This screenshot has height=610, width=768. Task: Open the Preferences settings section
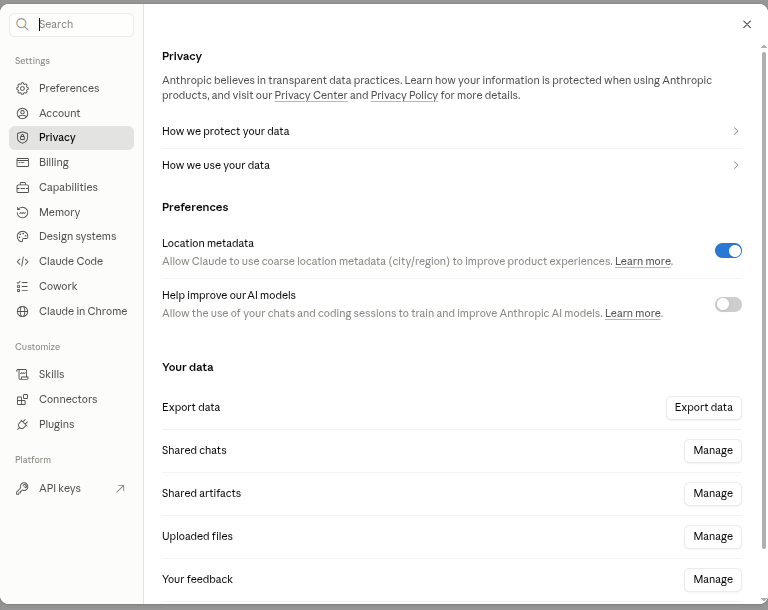pyautogui.click(x=72, y=88)
